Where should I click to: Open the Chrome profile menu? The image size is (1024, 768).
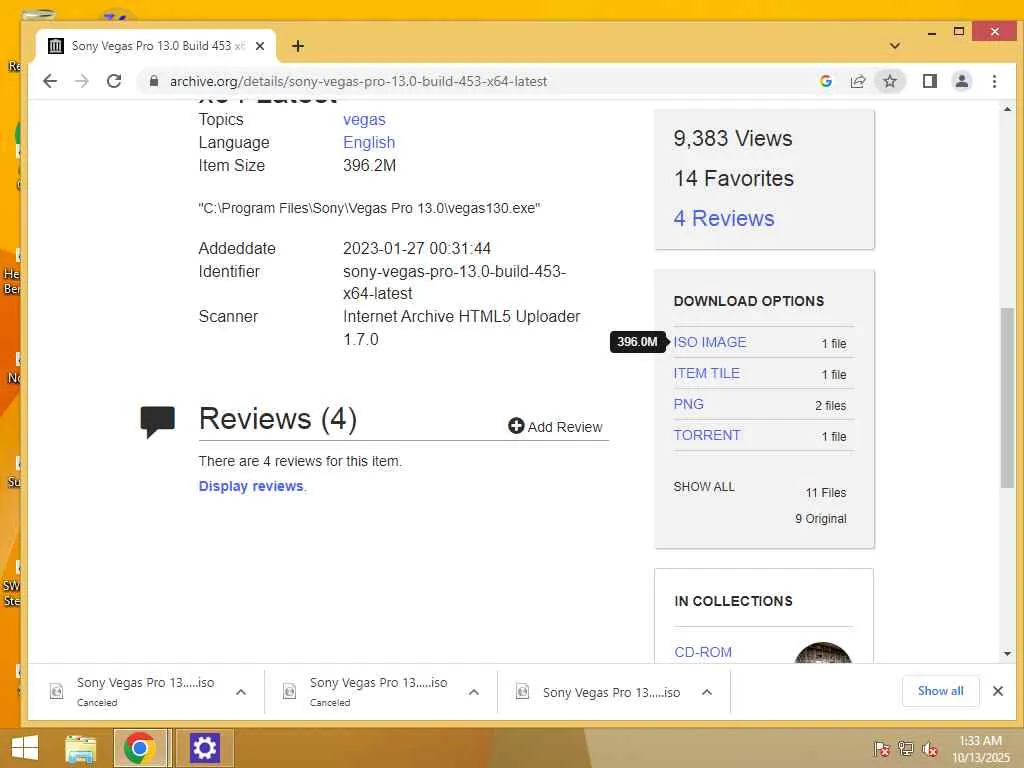(x=961, y=81)
